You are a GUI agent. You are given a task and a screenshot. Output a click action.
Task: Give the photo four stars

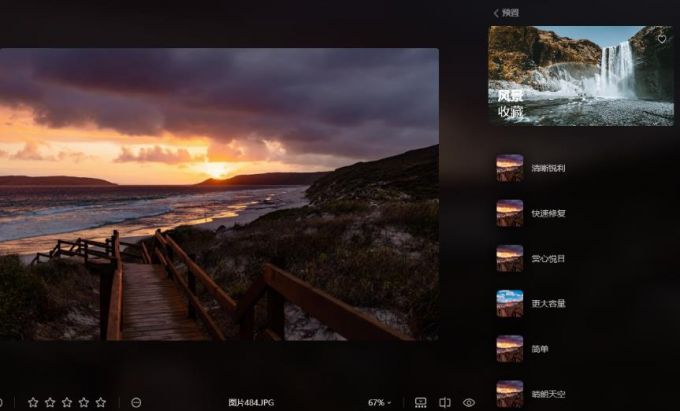[84, 402]
